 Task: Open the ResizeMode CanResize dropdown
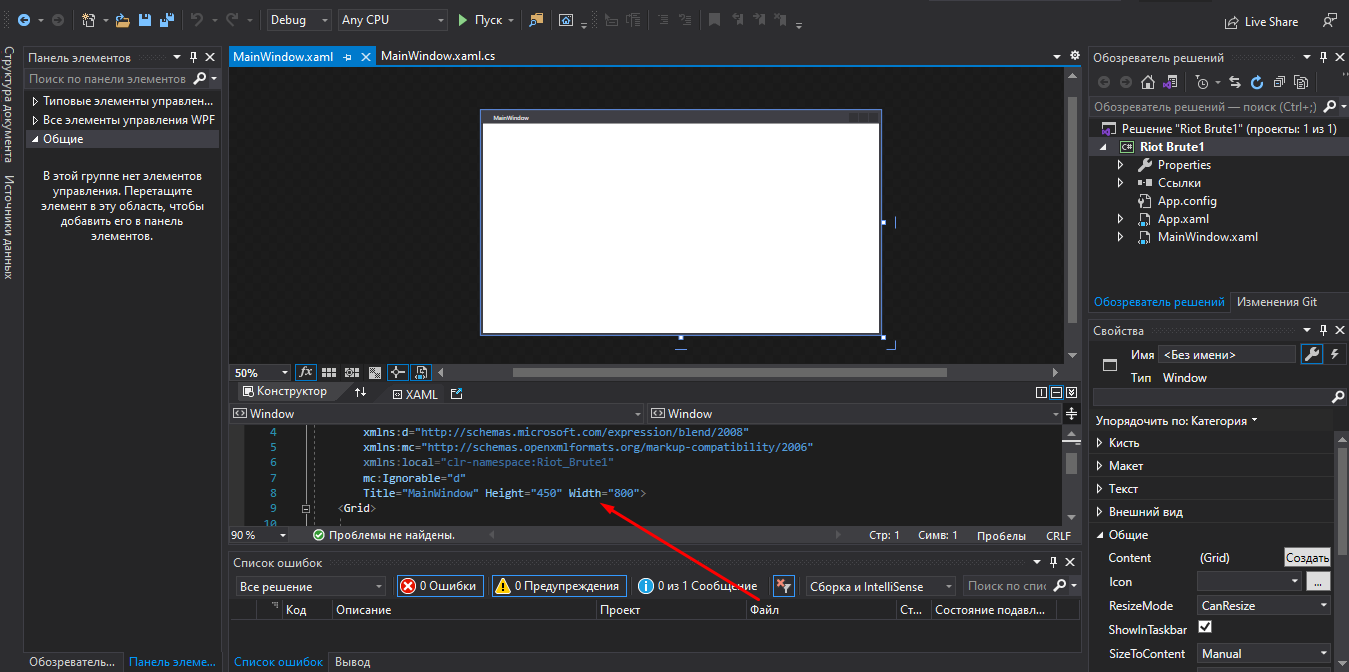pyautogui.click(x=1264, y=605)
